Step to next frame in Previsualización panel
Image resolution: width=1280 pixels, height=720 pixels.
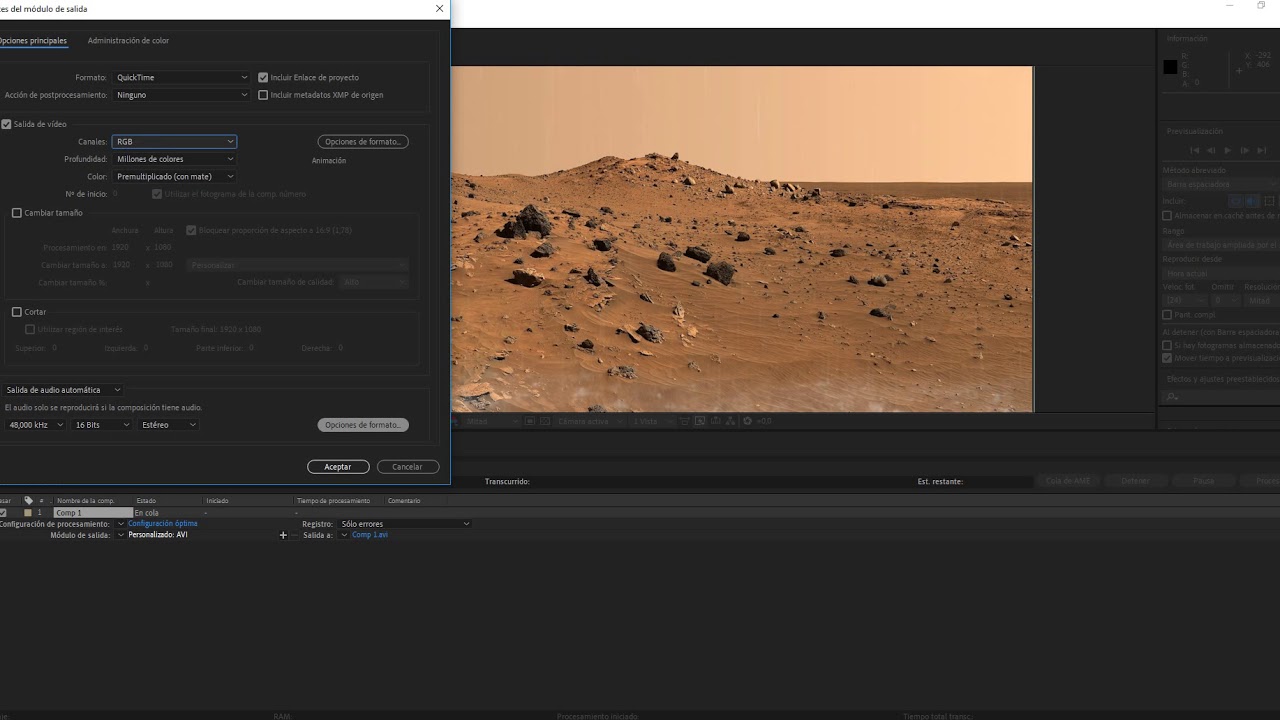tap(1245, 150)
